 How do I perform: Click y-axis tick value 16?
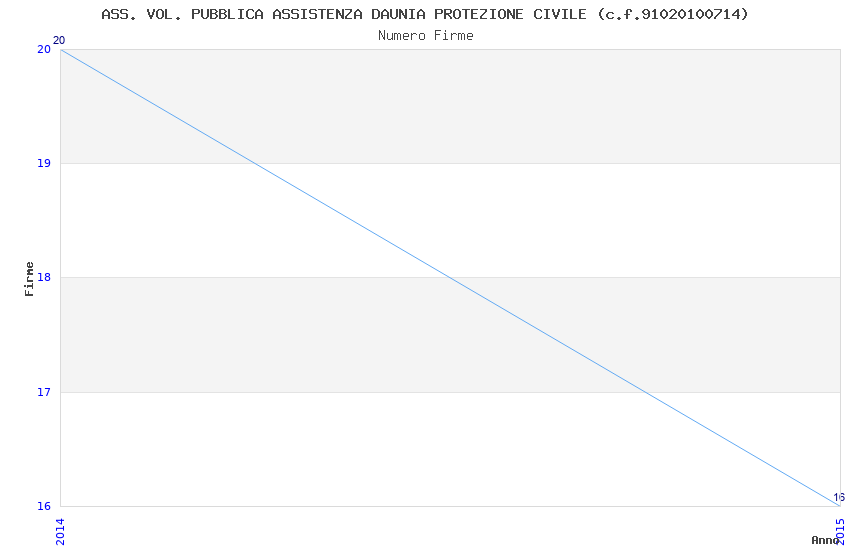[44, 506]
